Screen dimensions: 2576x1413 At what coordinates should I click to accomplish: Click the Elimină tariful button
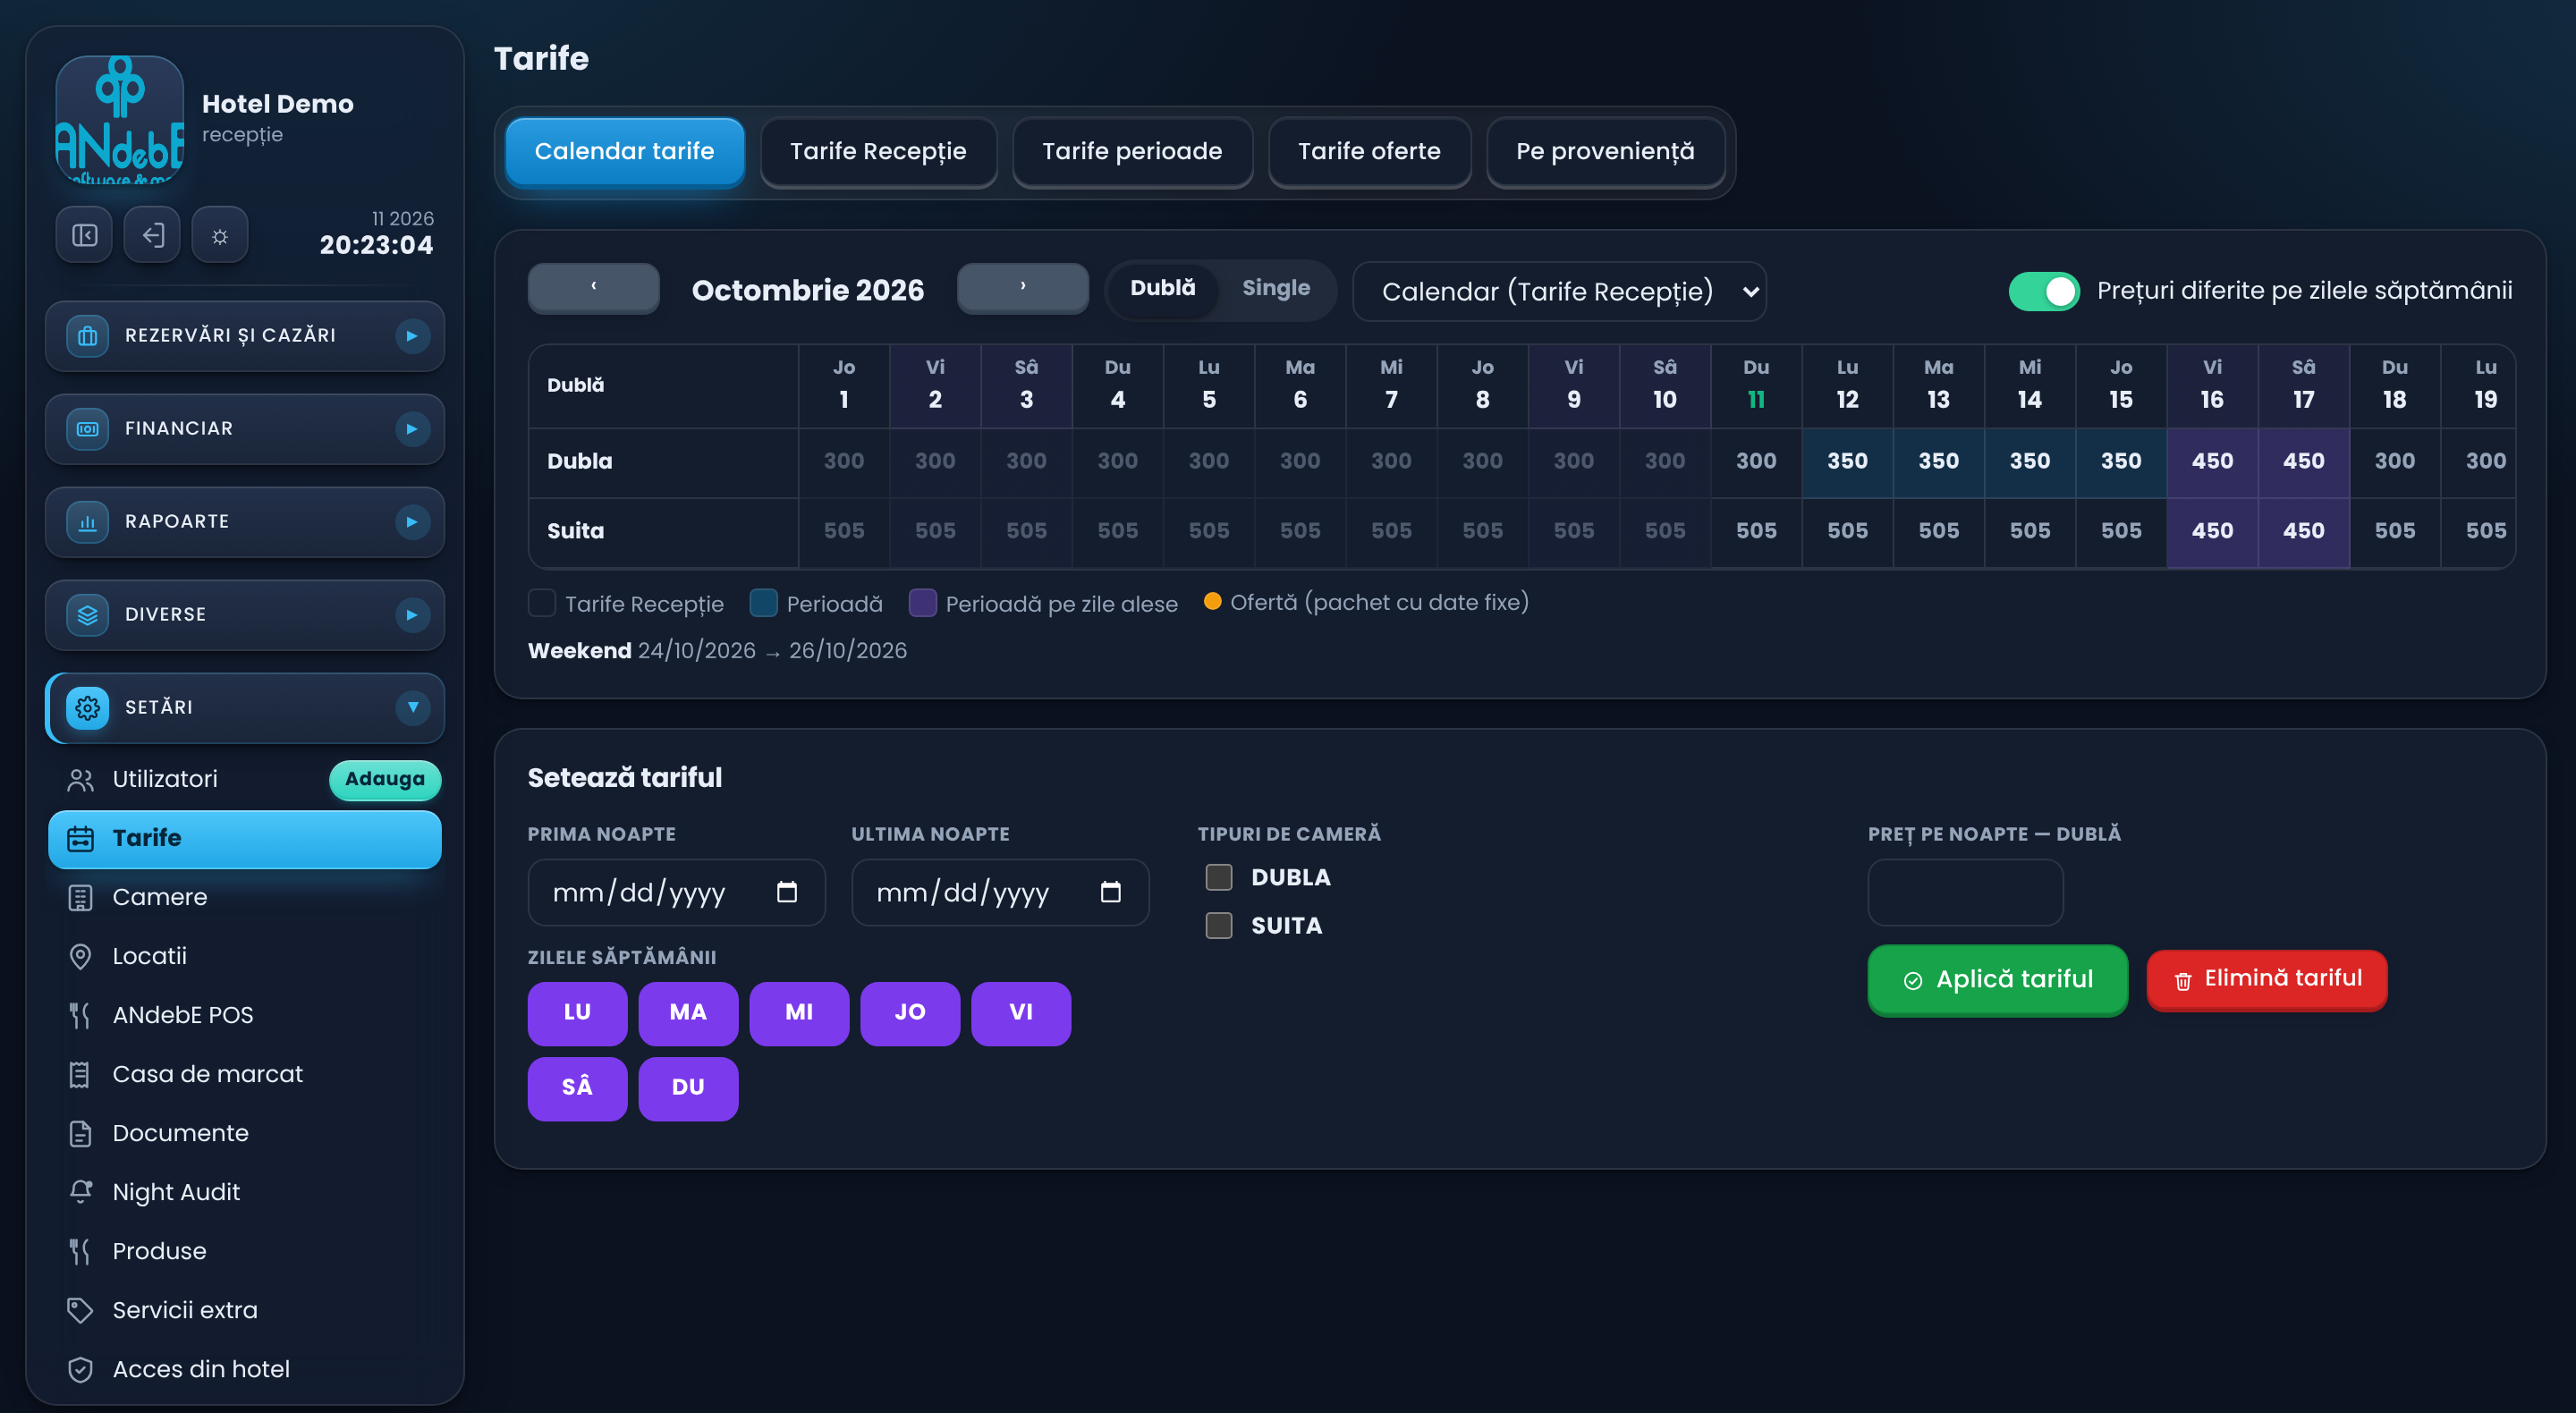pos(2266,979)
